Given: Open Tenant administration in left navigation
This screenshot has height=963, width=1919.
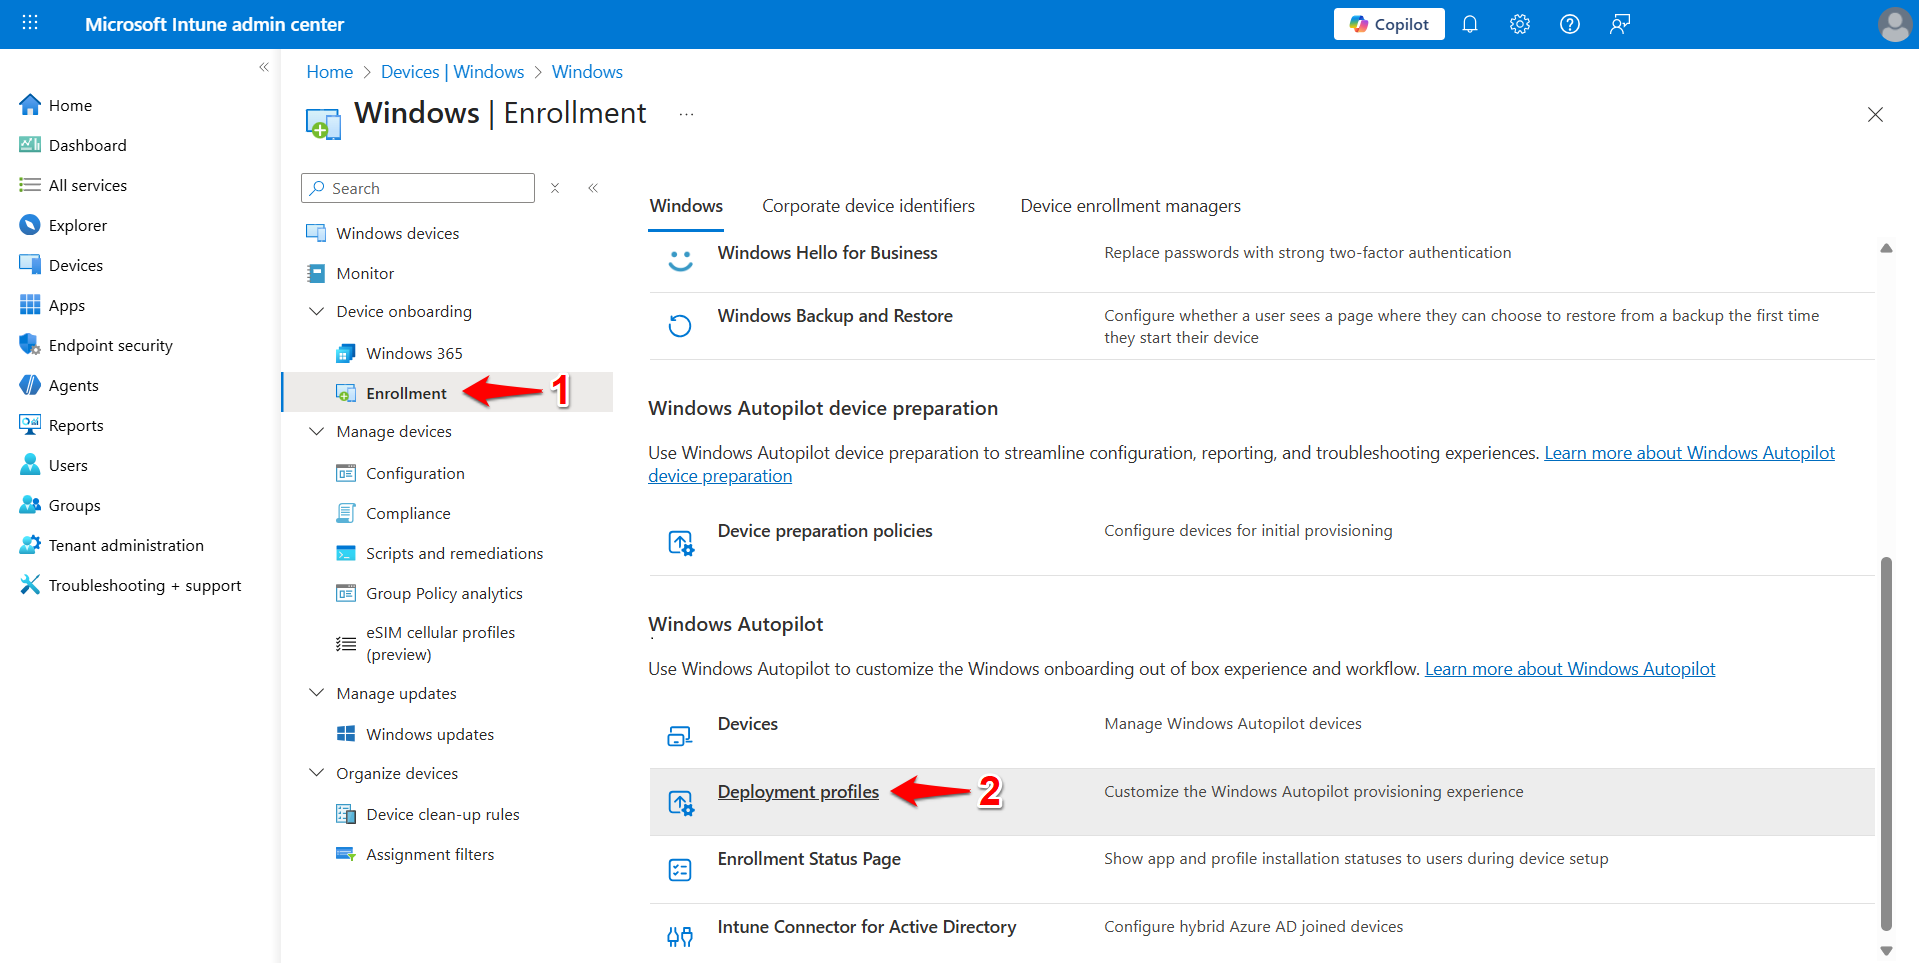Looking at the screenshot, I should tap(126, 545).
